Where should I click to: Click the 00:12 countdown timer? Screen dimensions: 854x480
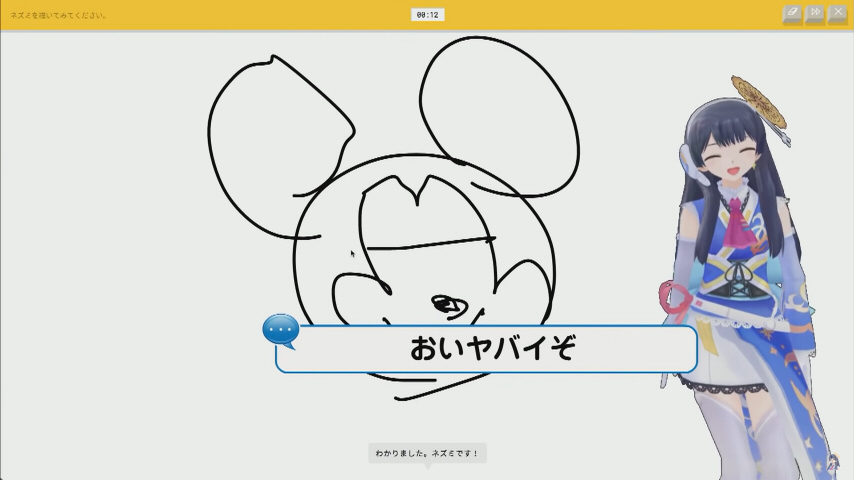pyautogui.click(x=427, y=15)
